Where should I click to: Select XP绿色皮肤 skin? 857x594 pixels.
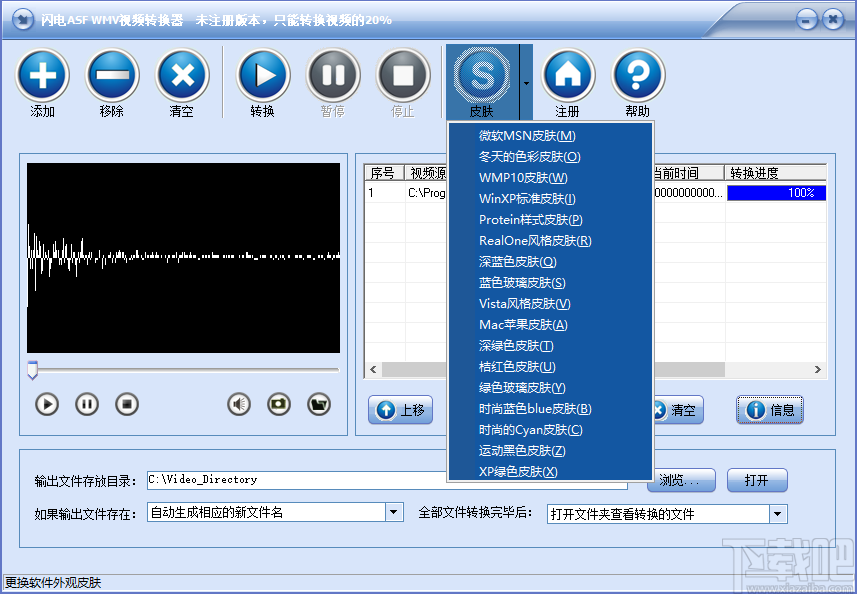point(550,471)
